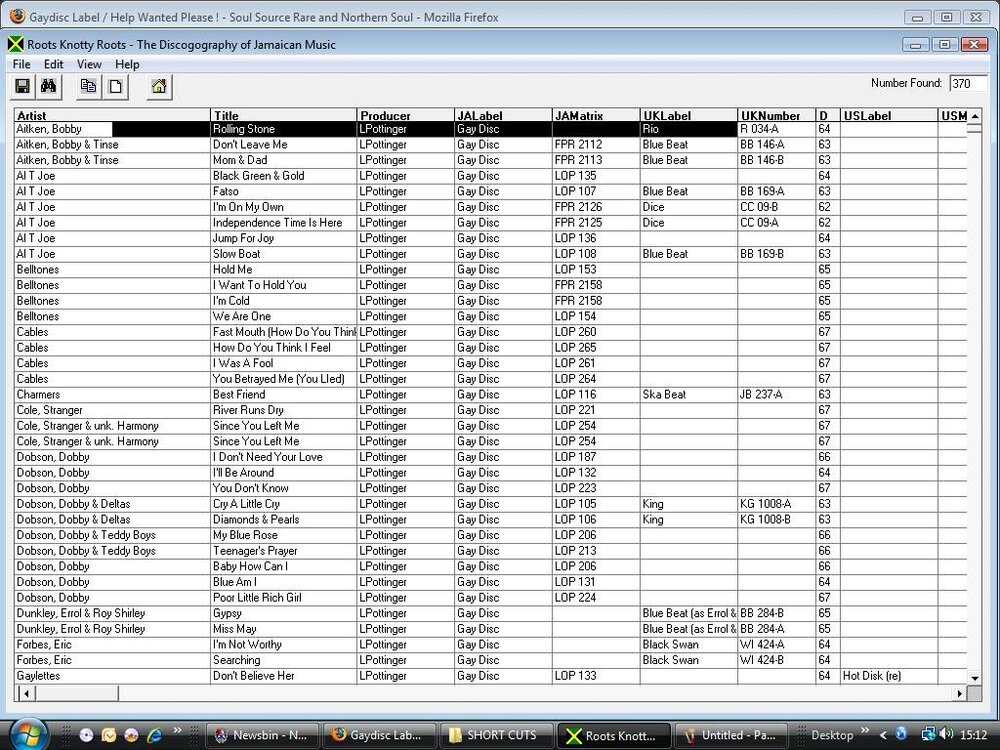The image size is (1000, 750).
Task: Click the Copy toolbar icon
Action: [89, 87]
